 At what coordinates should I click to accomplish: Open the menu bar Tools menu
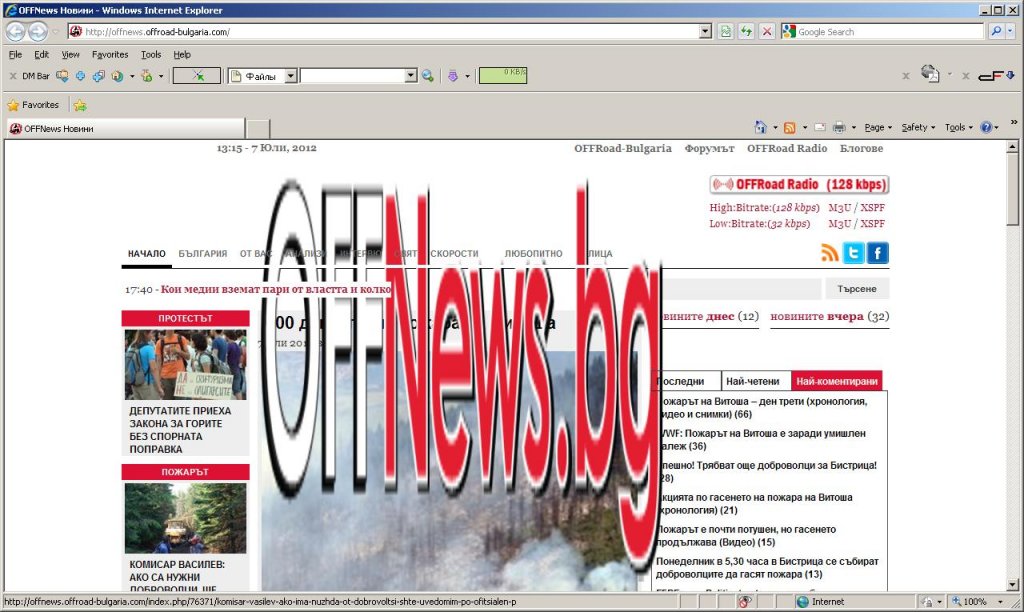point(150,54)
